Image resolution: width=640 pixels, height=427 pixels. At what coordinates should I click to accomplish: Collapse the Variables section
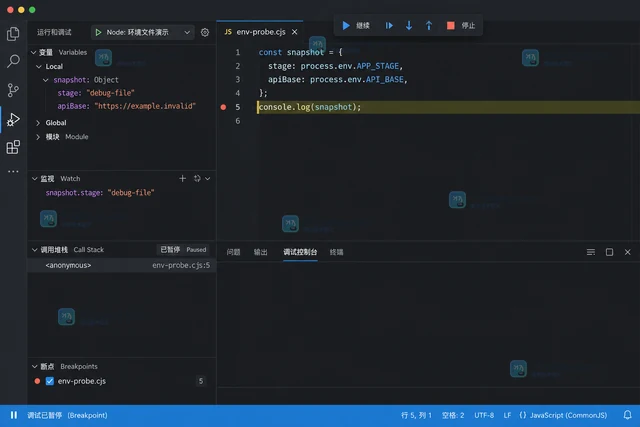click(34, 52)
